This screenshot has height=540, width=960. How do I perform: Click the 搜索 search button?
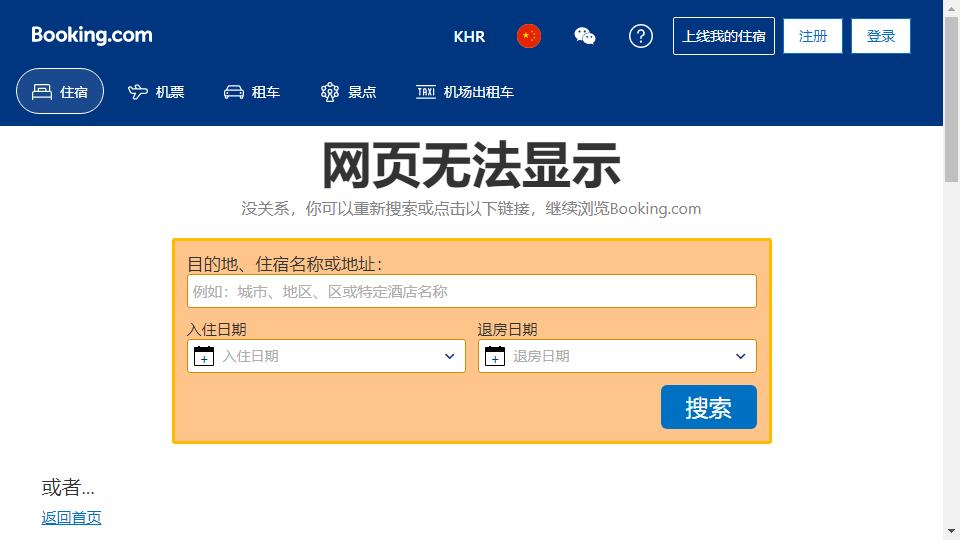pyautogui.click(x=708, y=407)
